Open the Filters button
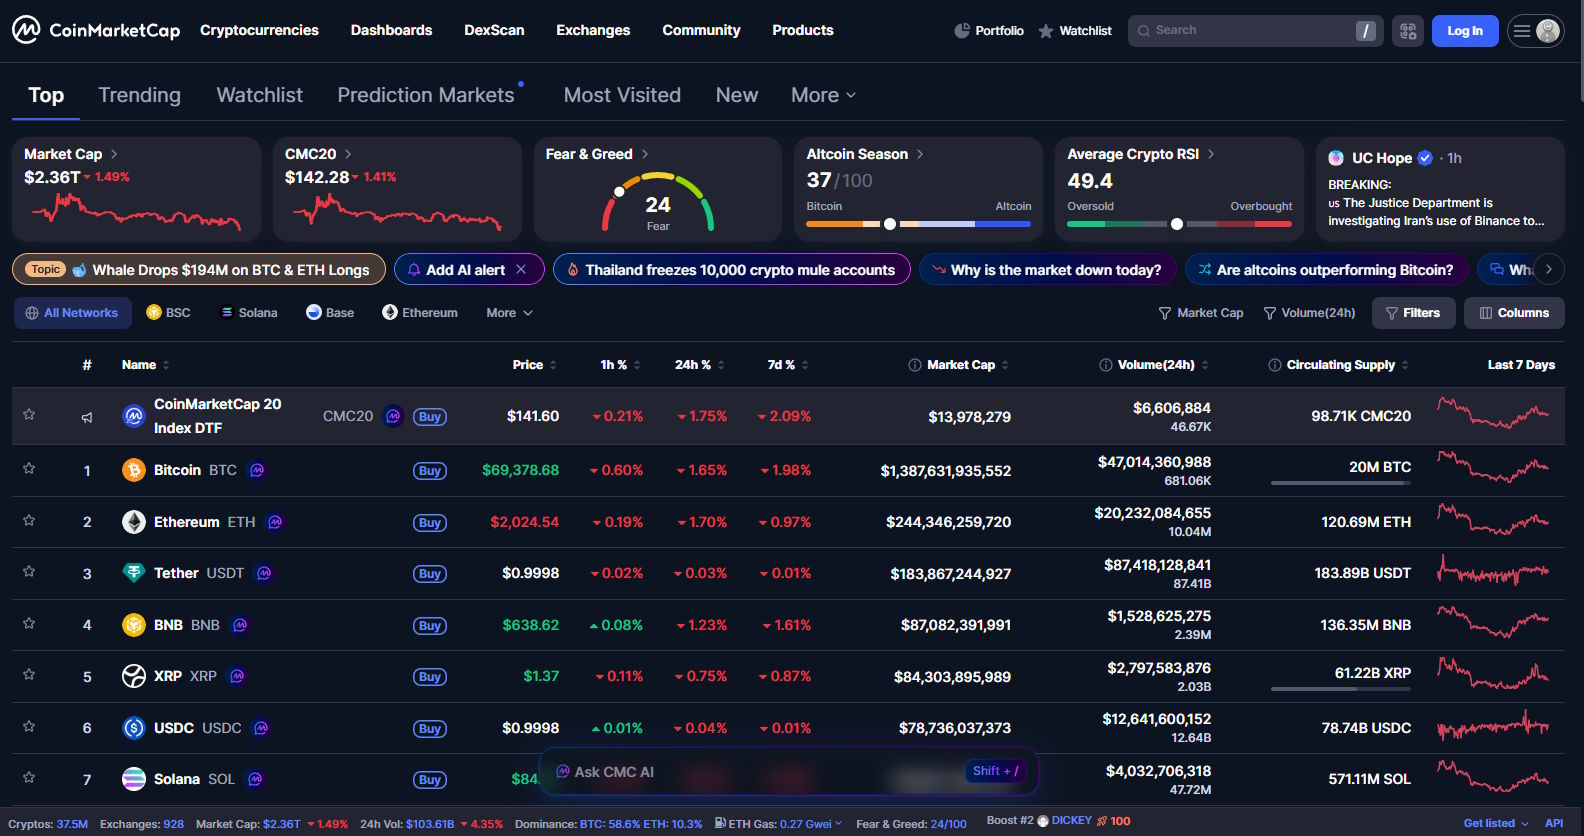 tap(1413, 313)
